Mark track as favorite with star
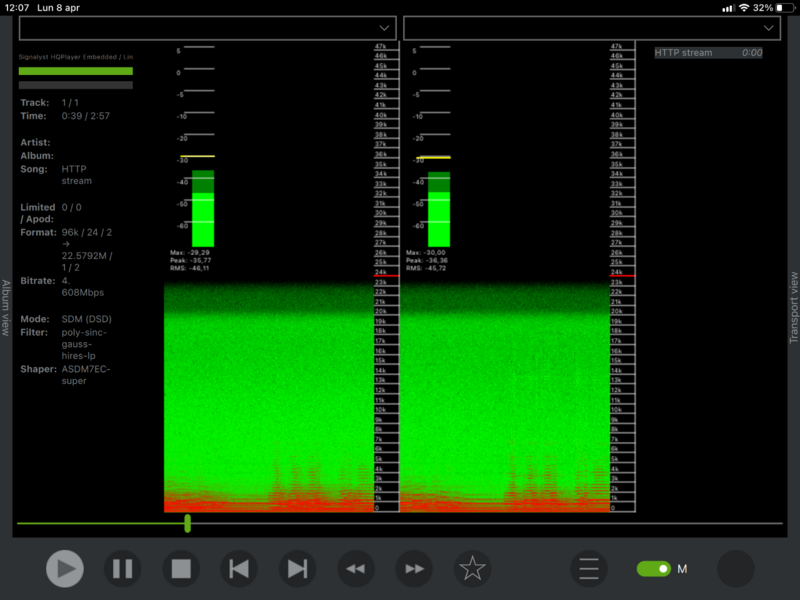800x600 pixels. pos(472,569)
